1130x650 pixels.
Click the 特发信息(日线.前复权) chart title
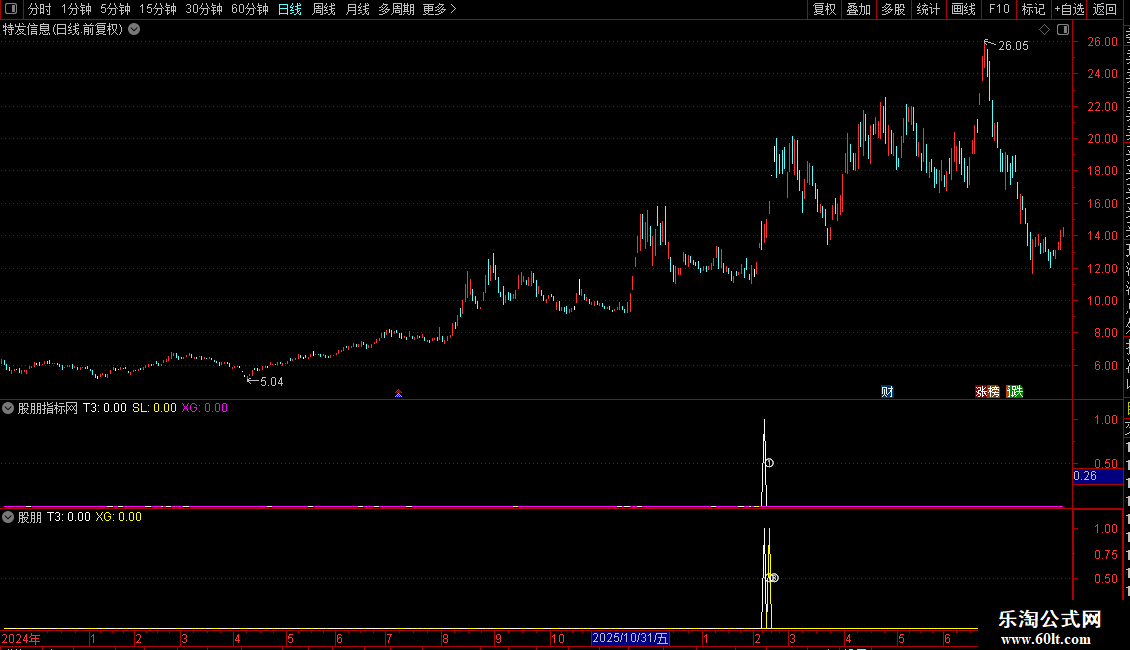click(x=63, y=30)
